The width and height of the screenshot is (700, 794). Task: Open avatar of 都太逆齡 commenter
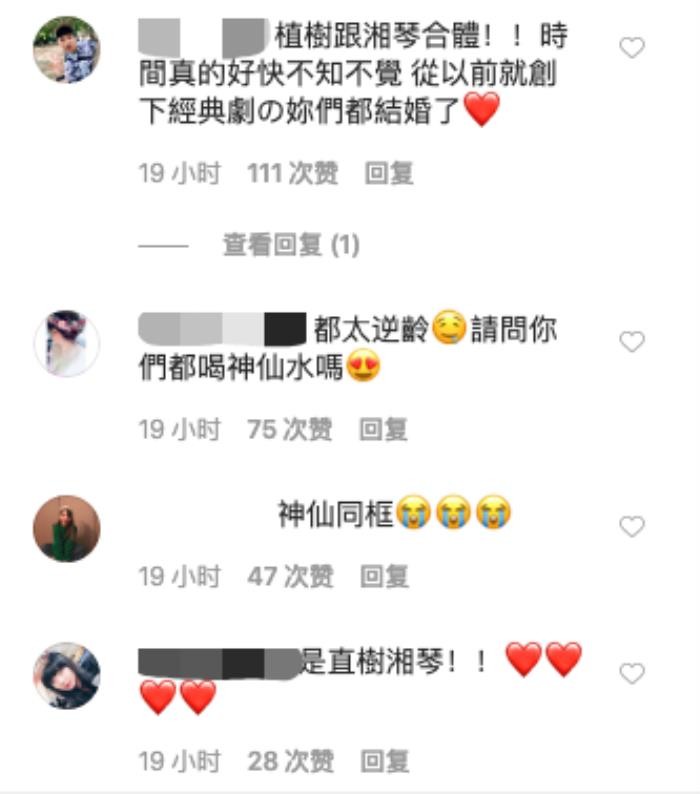pyautogui.click(x=67, y=343)
